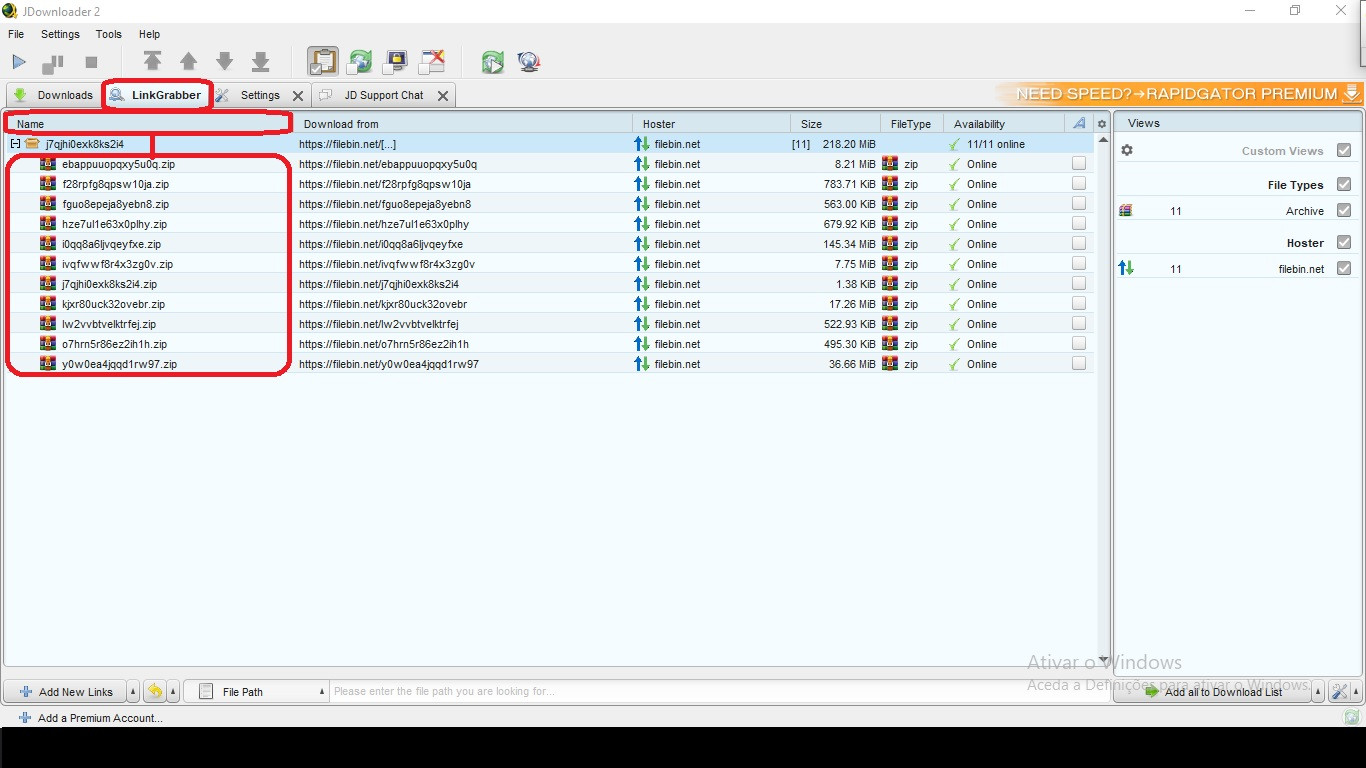Viewport: 1366px width, 768px height.
Task: Click the undo-style yellow arrow button
Action: tap(155, 691)
